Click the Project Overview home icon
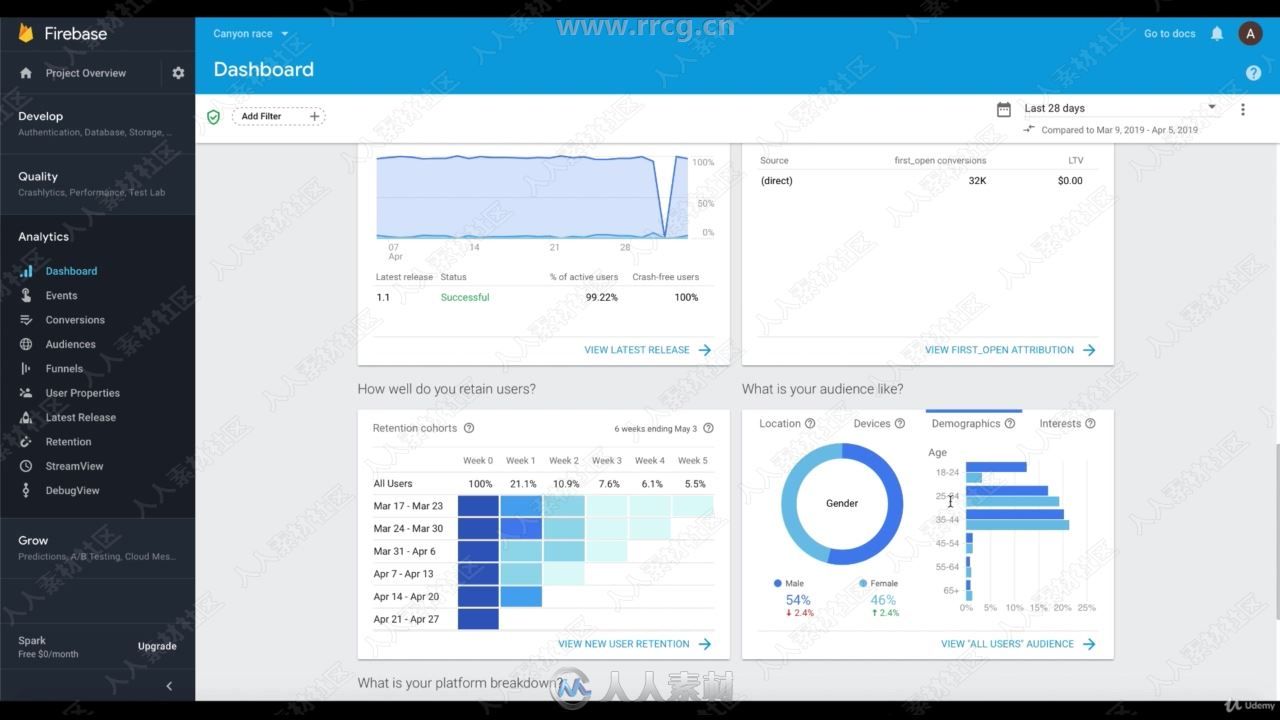Image resolution: width=1280 pixels, height=720 pixels. tap(26, 73)
